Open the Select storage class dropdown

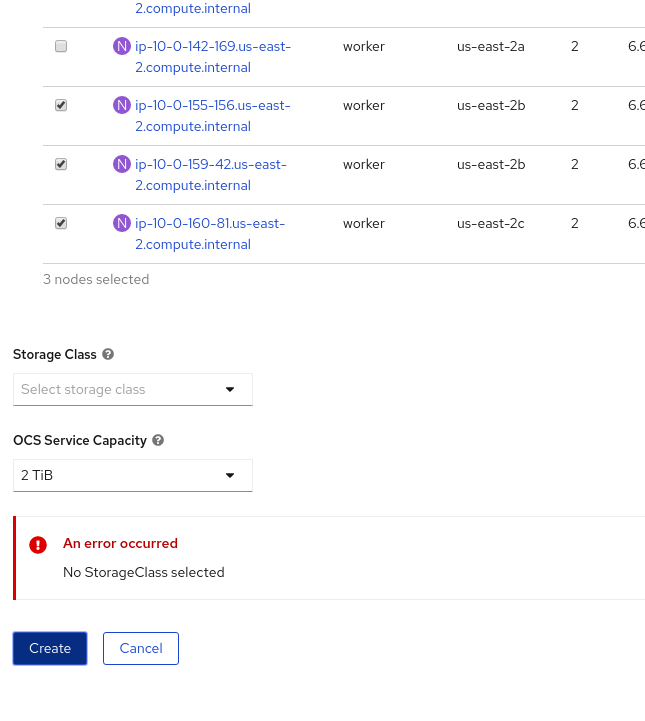132,390
